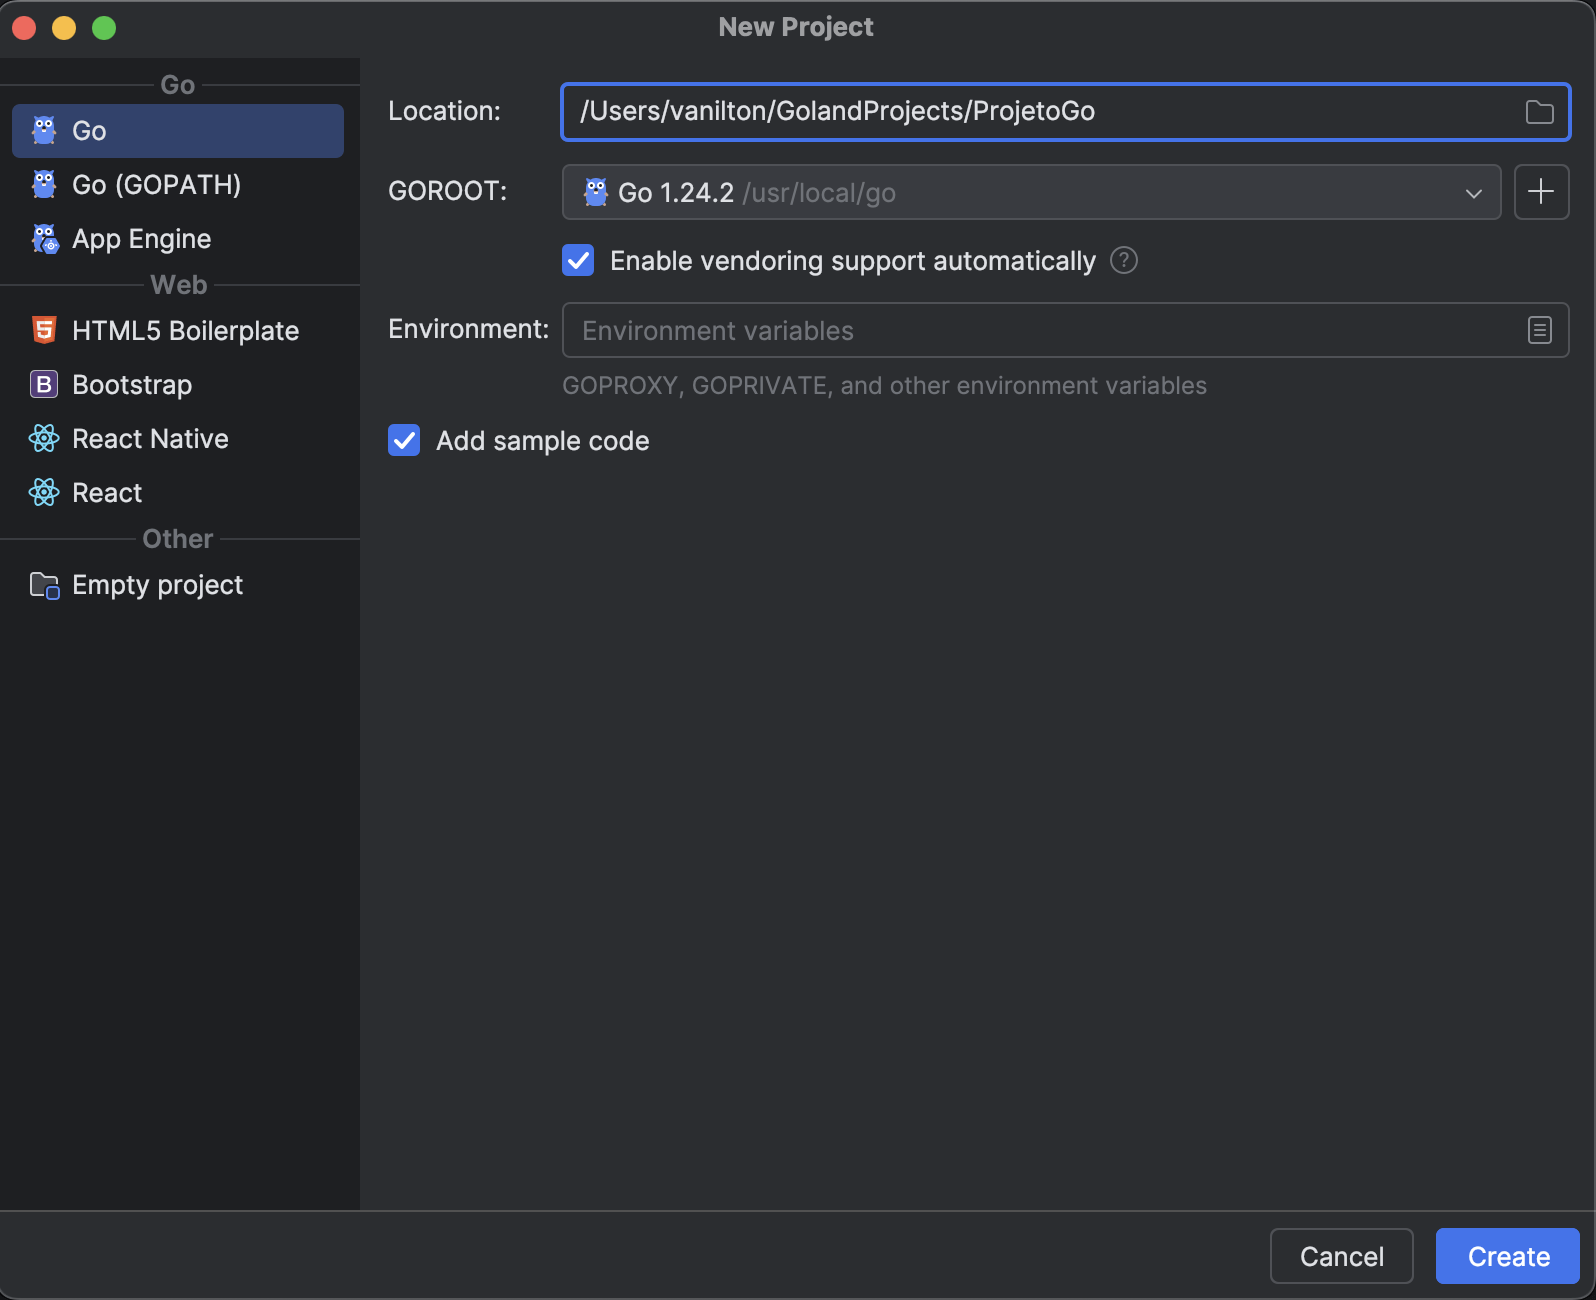This screenshot has width=1596, height=1300.
Task: Add a new GOROOT SDK with plus
Action: pyautogui.click(x=1542, y=192)
